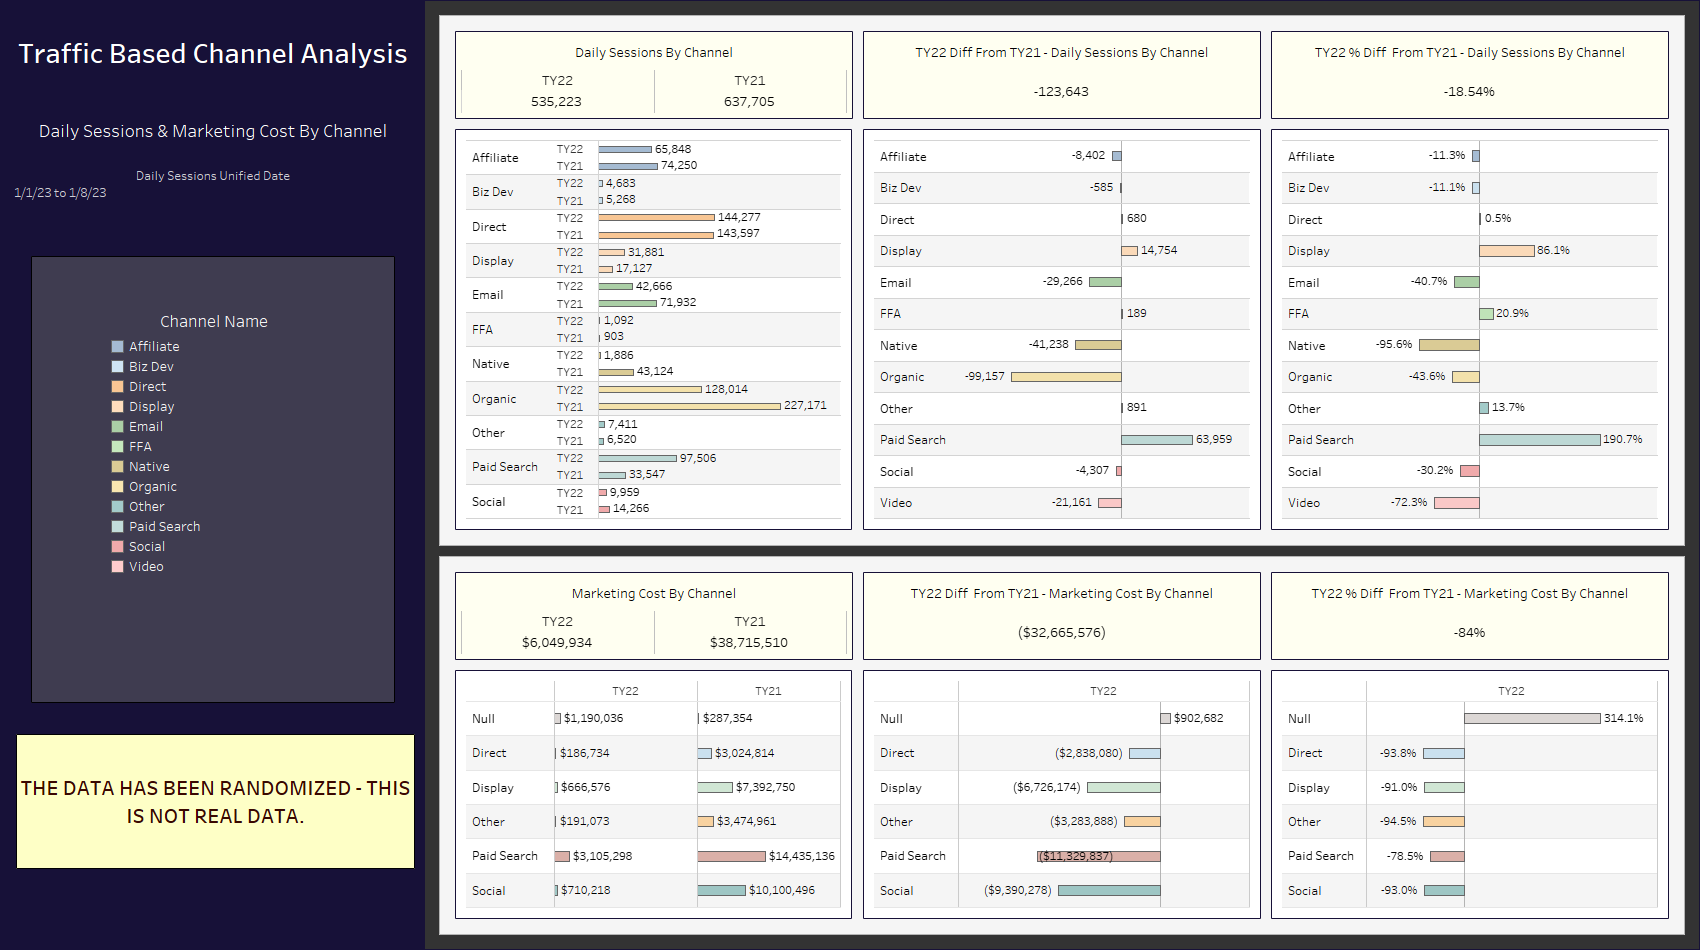
Task: Click the Daily Sessions date range 1/1/23 to 1/8/23
Action: click(x=60, y=193)
